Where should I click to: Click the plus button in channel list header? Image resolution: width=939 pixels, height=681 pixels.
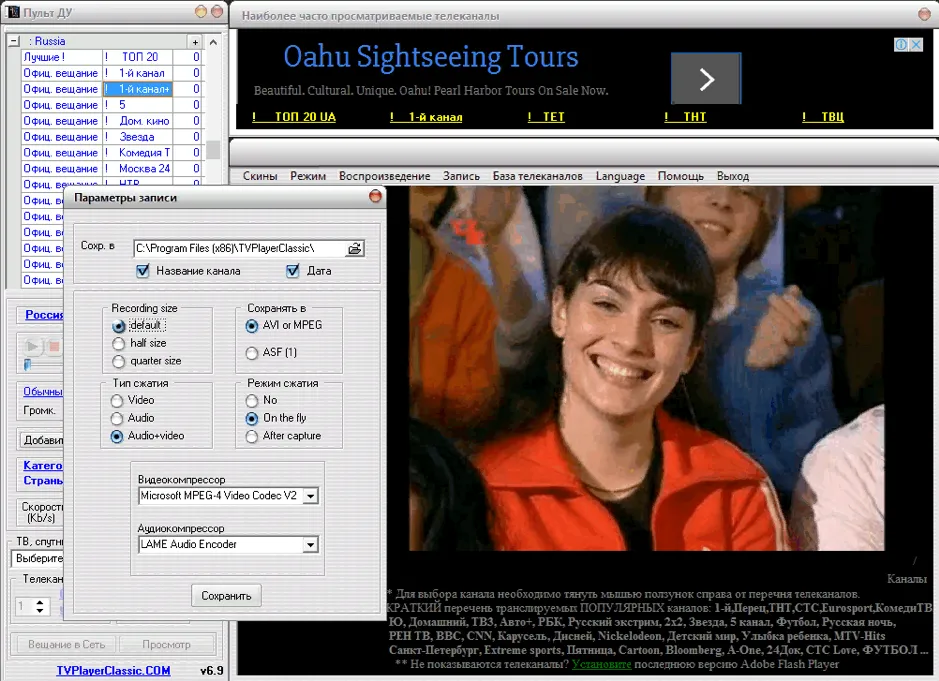pos(195,41)
